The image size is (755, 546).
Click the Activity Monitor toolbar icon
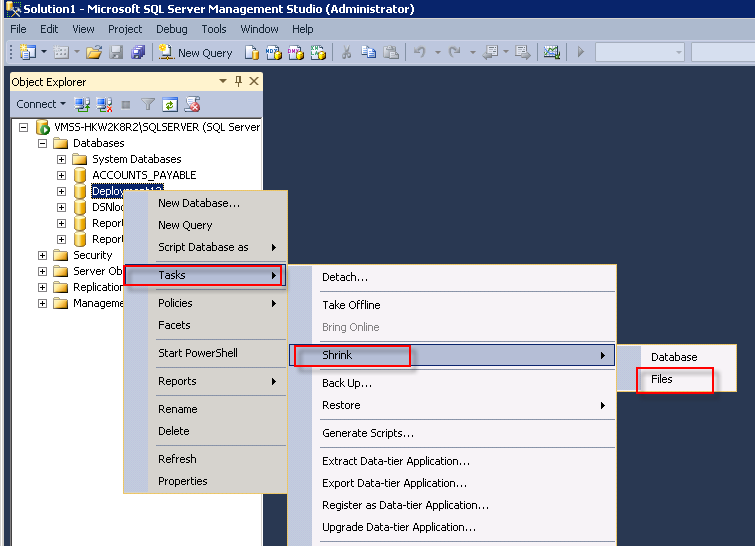[552, 52]
